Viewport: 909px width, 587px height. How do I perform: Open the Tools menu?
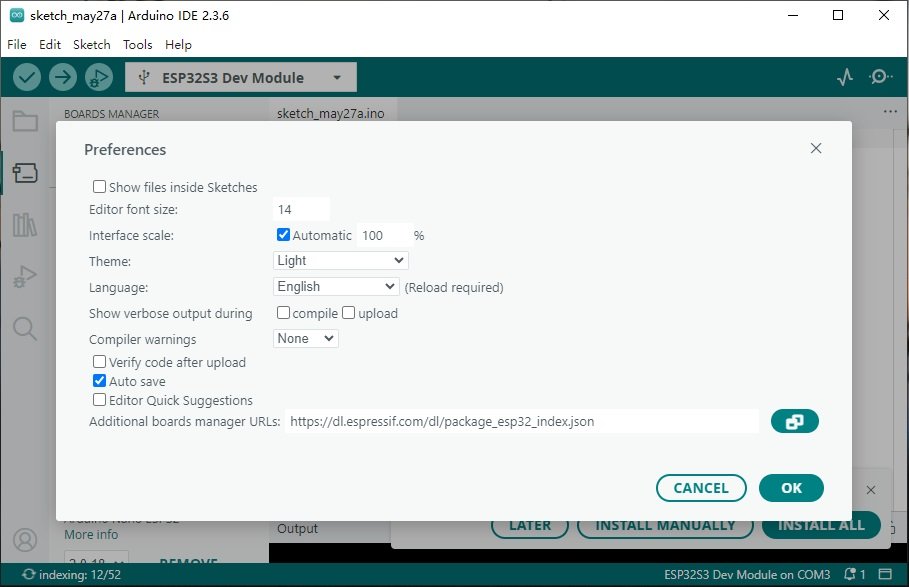(137, 45)
